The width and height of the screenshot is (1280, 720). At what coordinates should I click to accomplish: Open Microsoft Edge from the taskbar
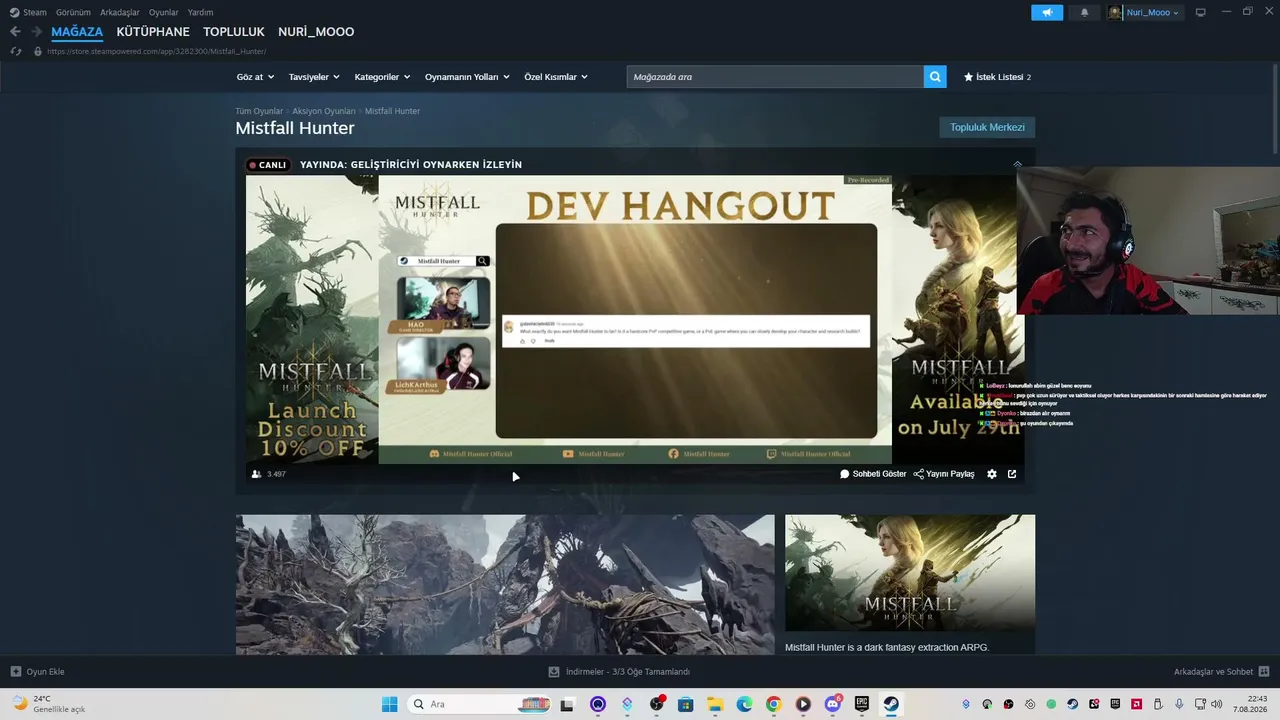click(x=744, y=704)
